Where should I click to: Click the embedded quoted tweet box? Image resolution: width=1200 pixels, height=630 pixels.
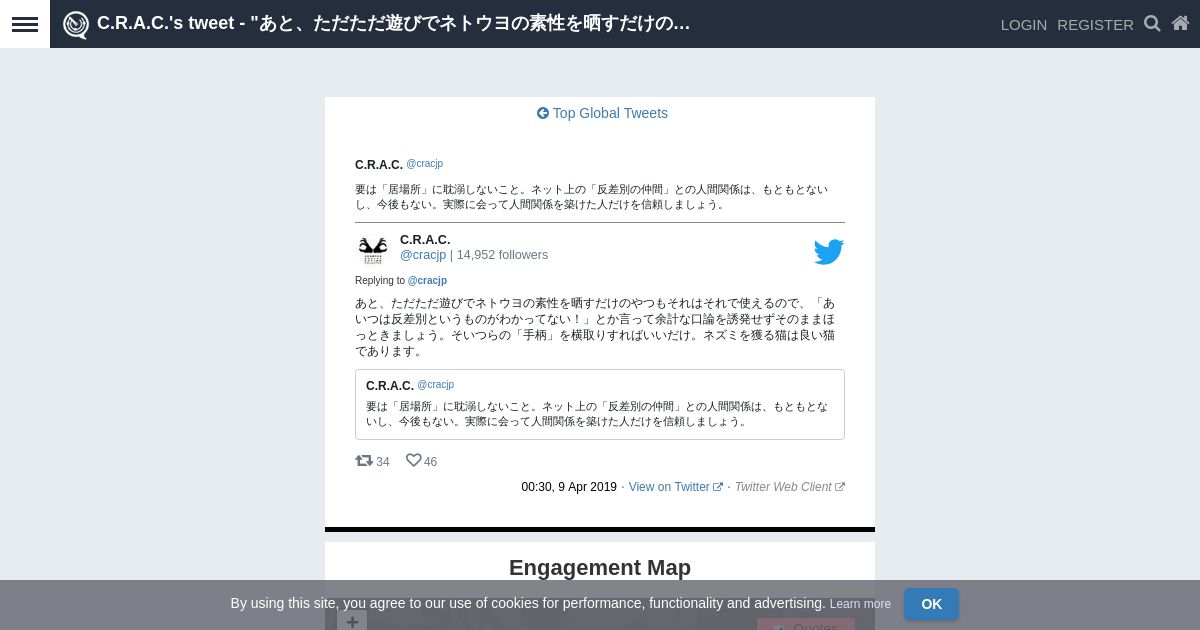click(x=600, y=404)
